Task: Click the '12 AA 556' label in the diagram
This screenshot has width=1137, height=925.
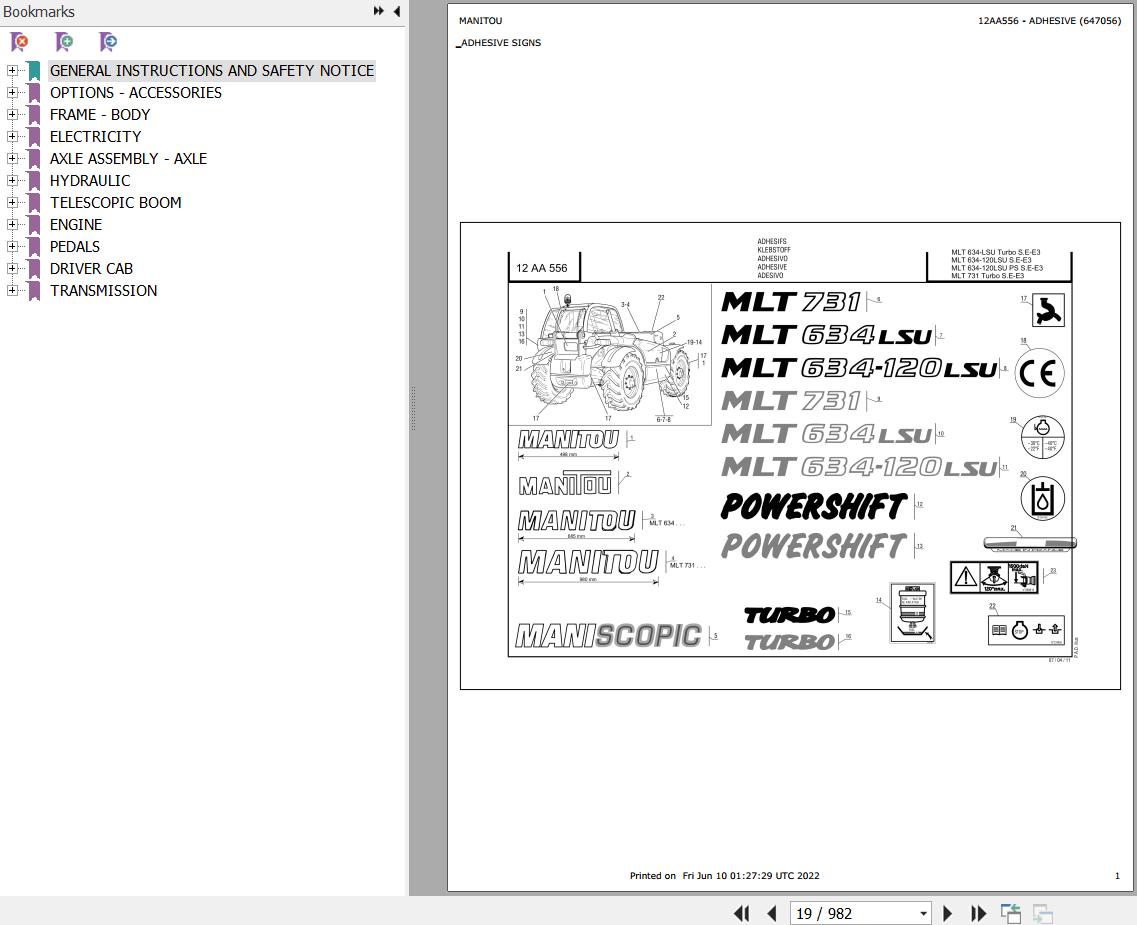Action: coord(542,268)
